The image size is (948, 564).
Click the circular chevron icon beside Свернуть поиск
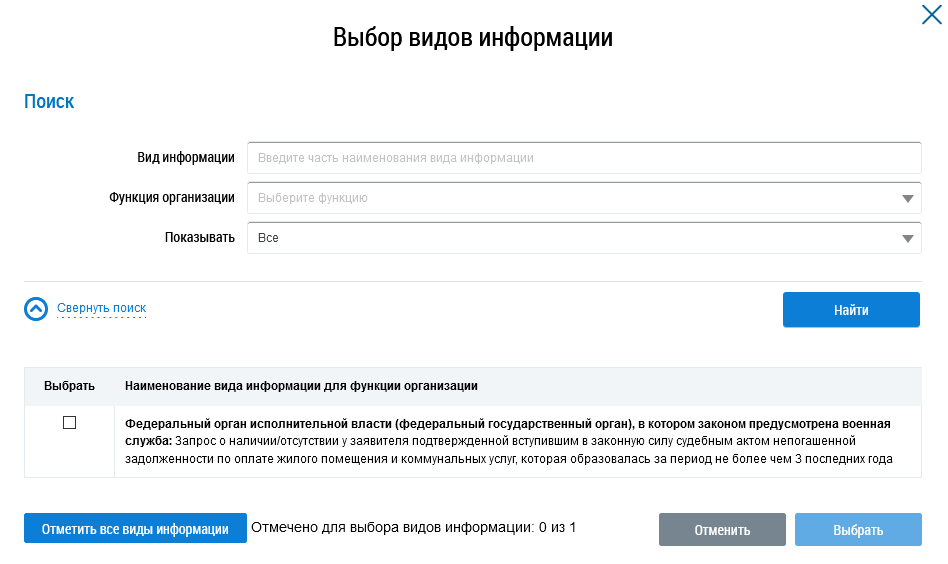[36, 309]
